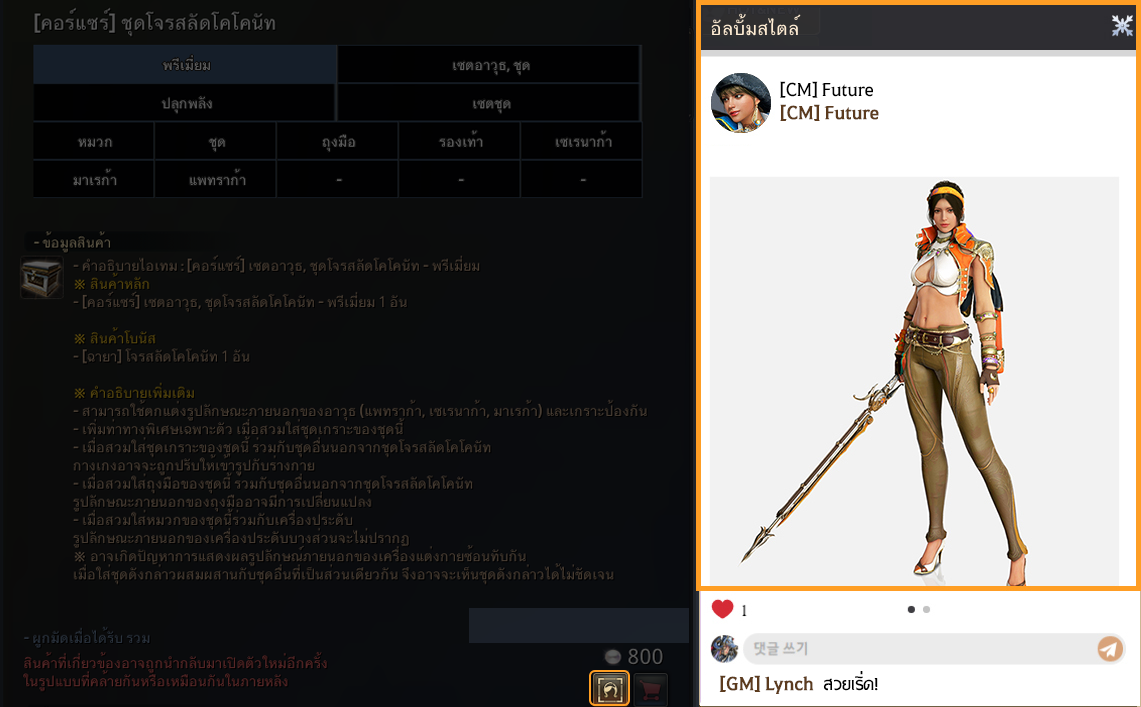Open [CM] Future round profile avatar
This screenshot has height=707, width=1141.
click(x=741, y=103)
